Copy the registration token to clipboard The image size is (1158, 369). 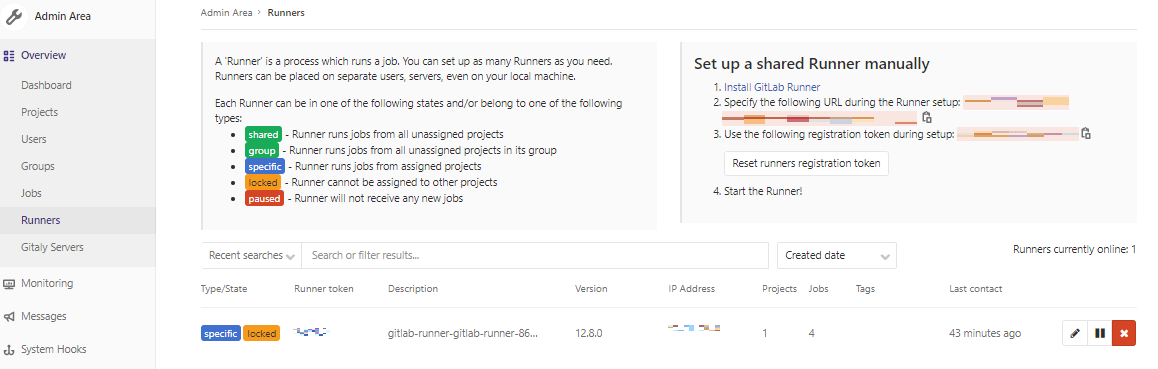(x=1086, y=134)
